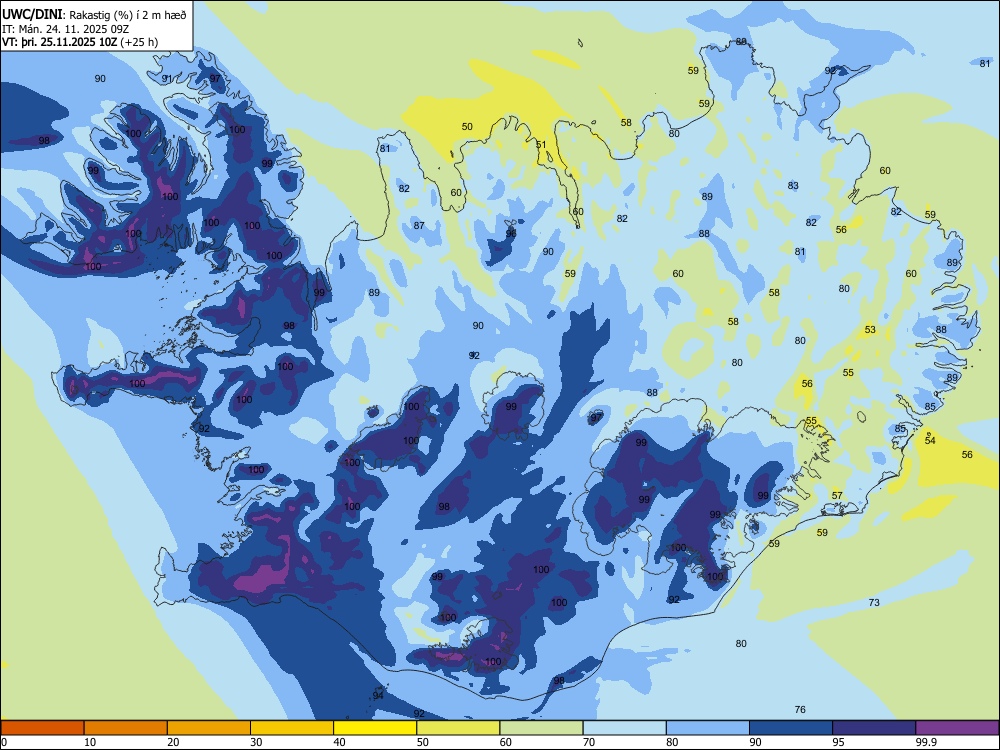
Task: Click the humidity value '57' on the map
Action: (837, 496)
